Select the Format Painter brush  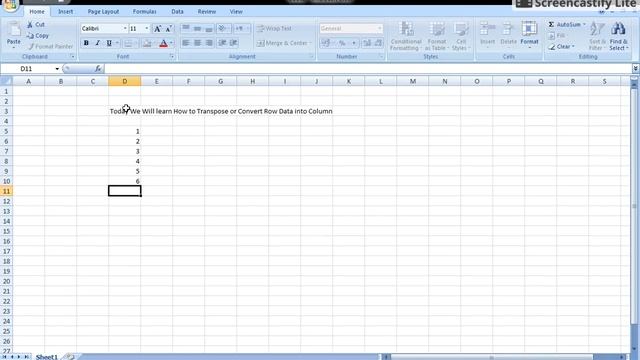click(x=31, y=47)
